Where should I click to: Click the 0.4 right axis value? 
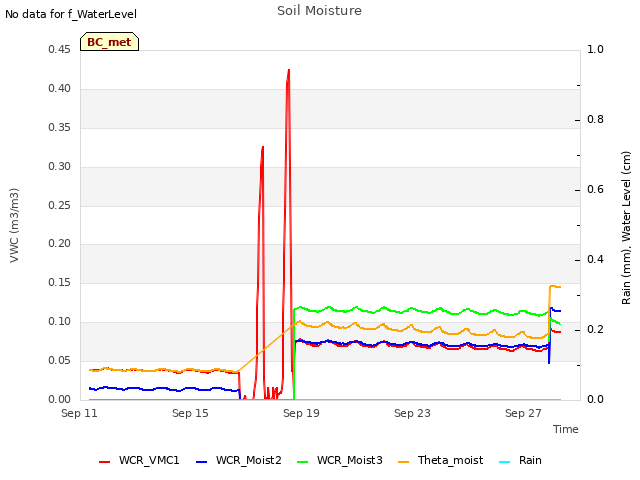point(595,260)
